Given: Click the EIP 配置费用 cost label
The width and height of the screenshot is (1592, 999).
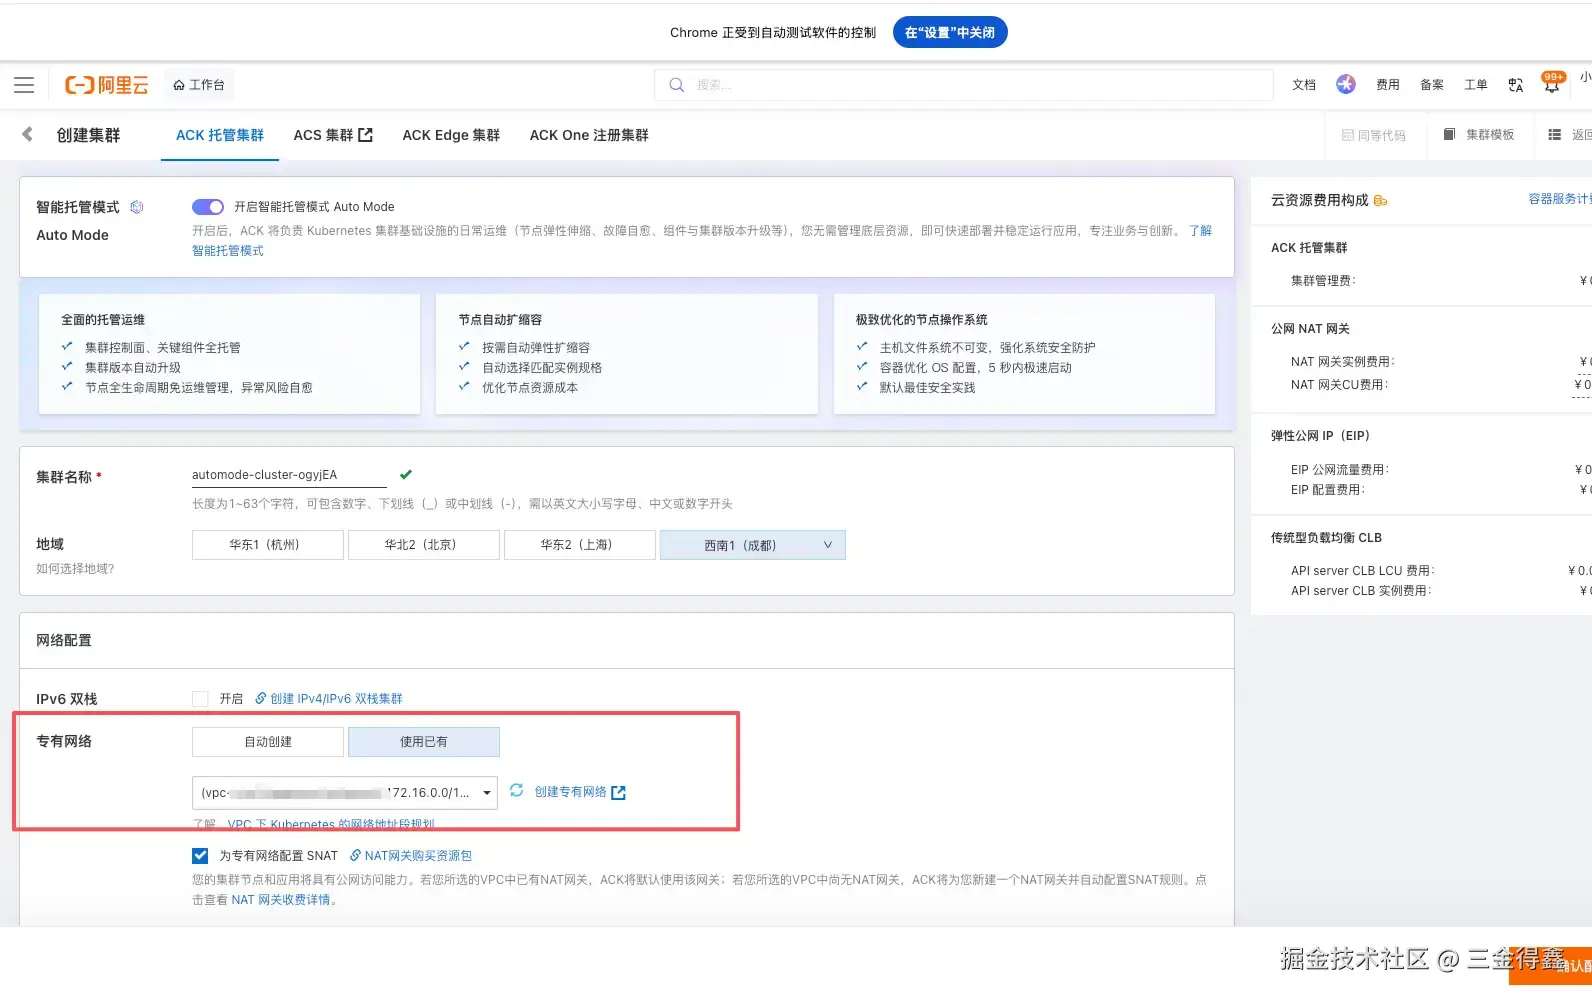Looking at the screenshot, I should point(1327,490).
